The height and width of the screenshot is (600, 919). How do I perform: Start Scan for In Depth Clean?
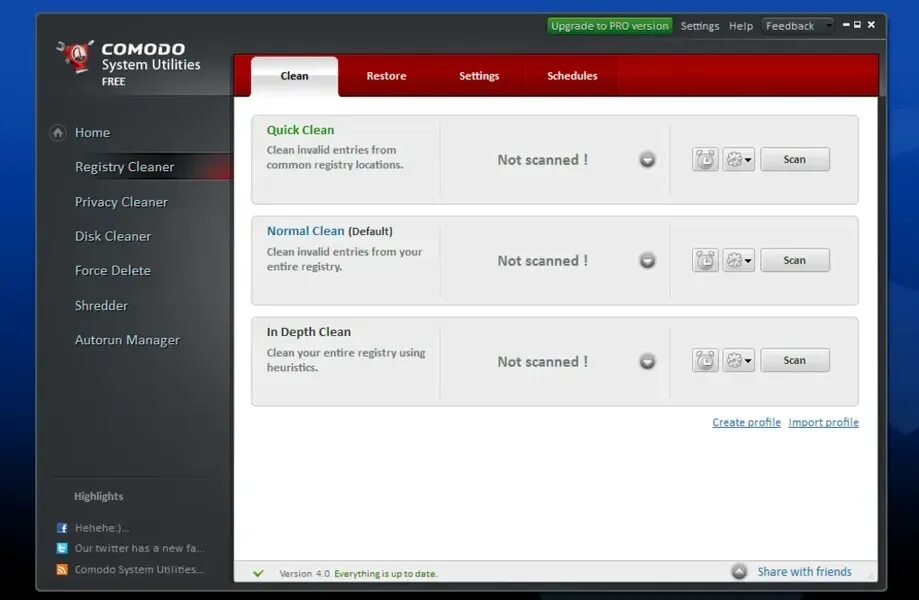pyautogui.click(x=795, y=360)
